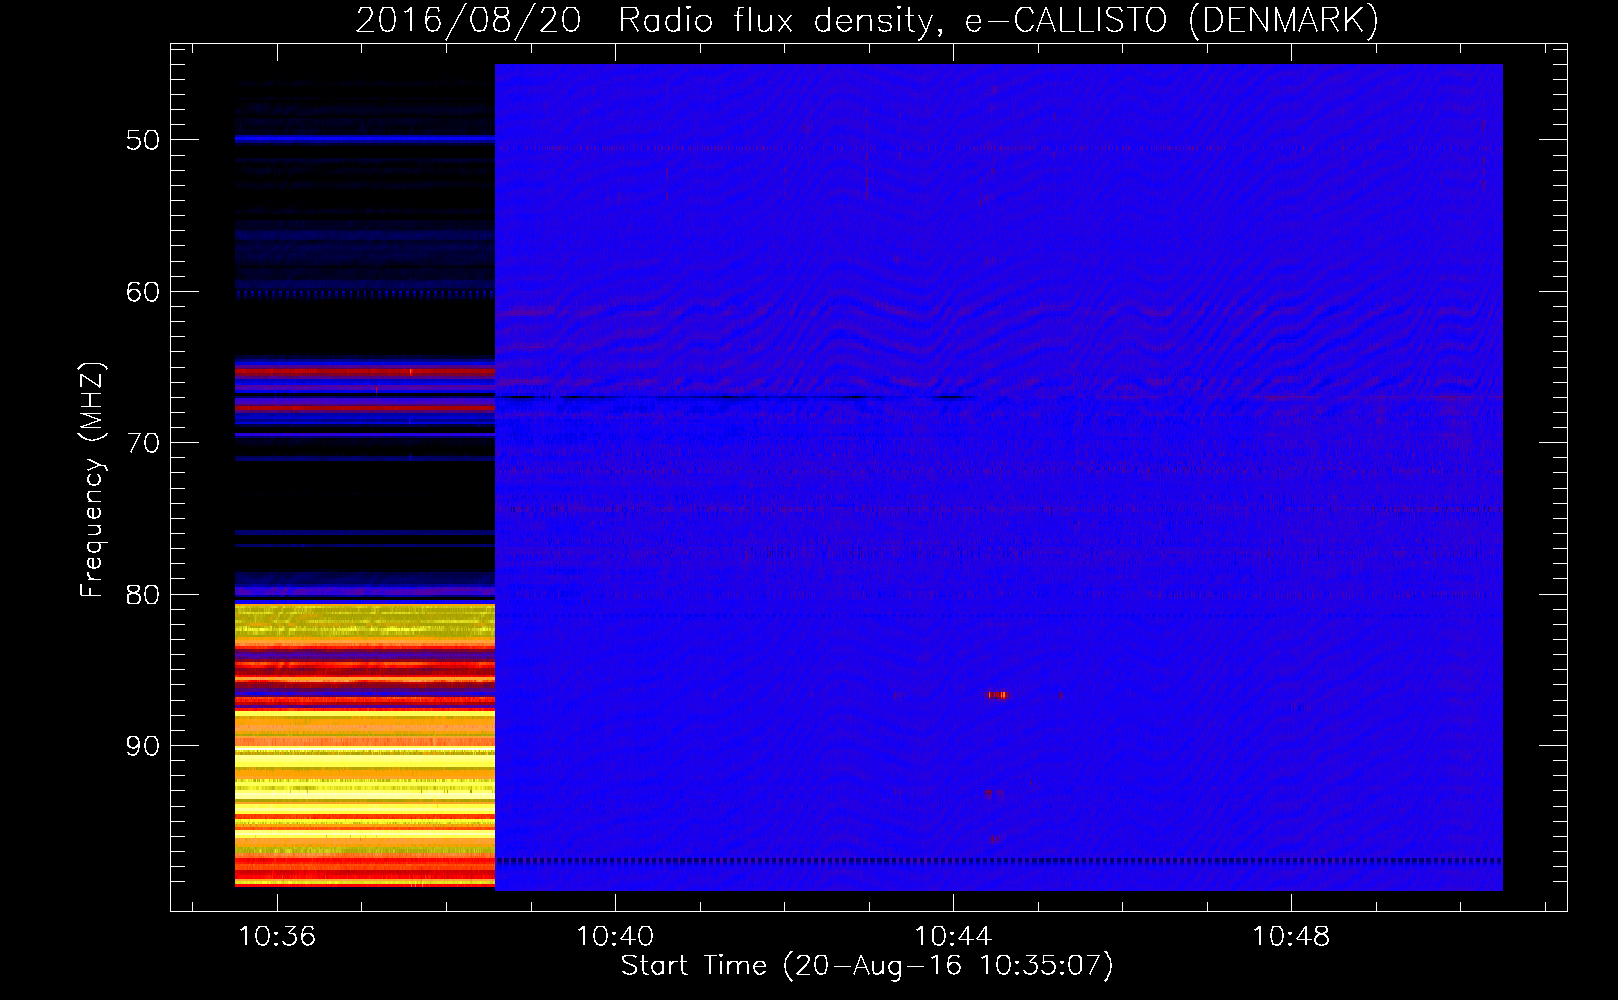Click the 10:48 time tick label
1618x1000 pixels.
(1291, 937)
